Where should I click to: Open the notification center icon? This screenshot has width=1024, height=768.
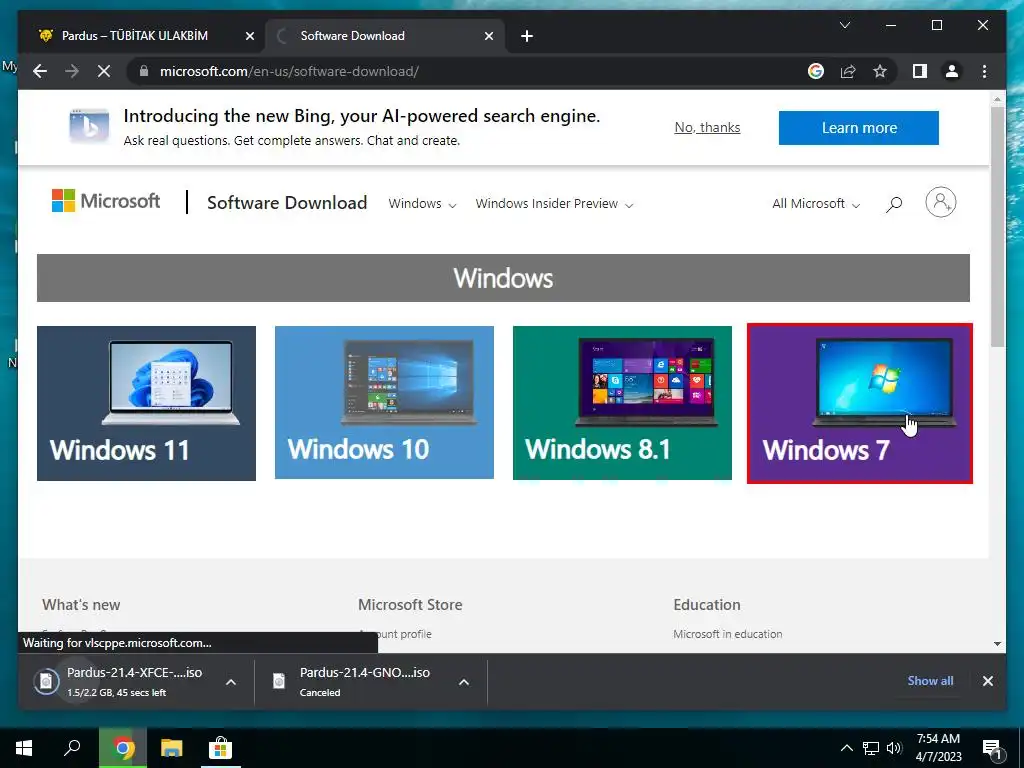pyautogui.click(x=992, y=749)
